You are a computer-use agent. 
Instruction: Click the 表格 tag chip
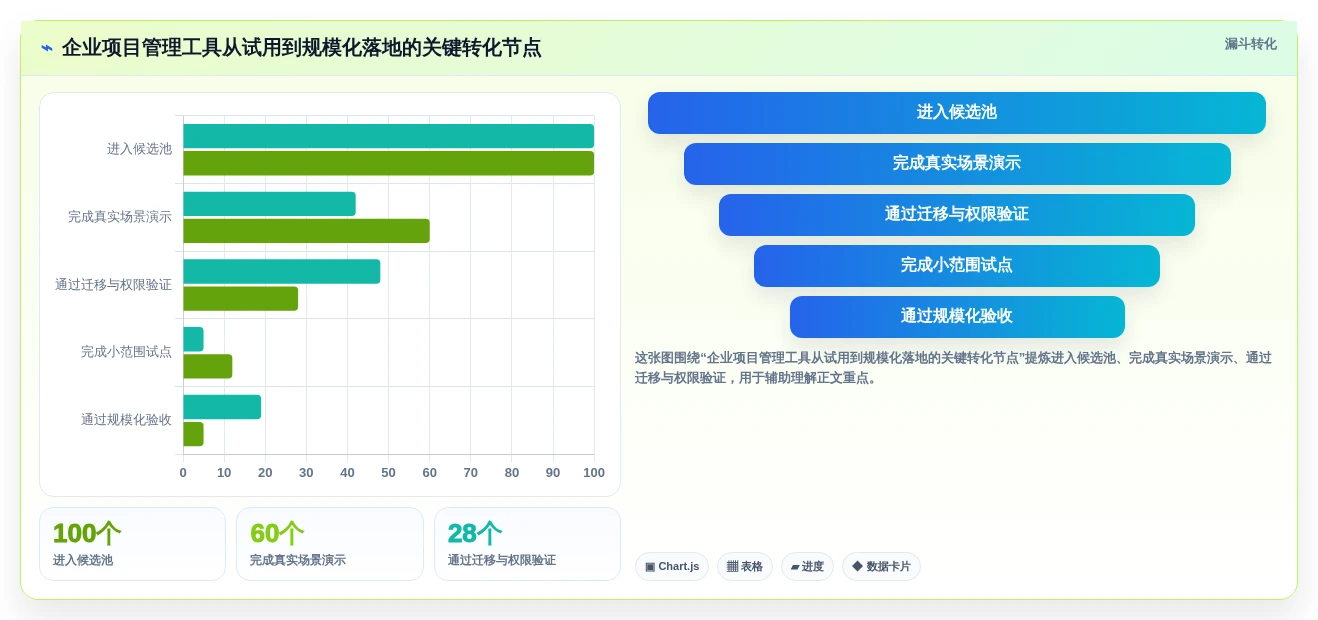pos(745,567)
